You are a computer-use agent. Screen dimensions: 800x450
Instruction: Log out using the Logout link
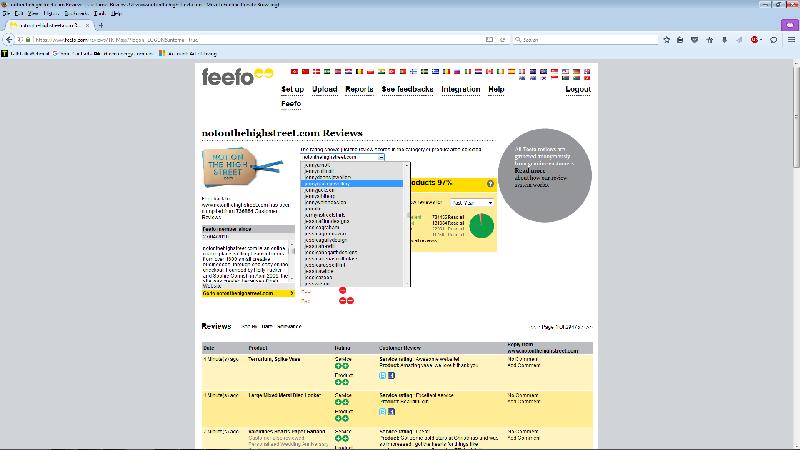coord(578,89)
